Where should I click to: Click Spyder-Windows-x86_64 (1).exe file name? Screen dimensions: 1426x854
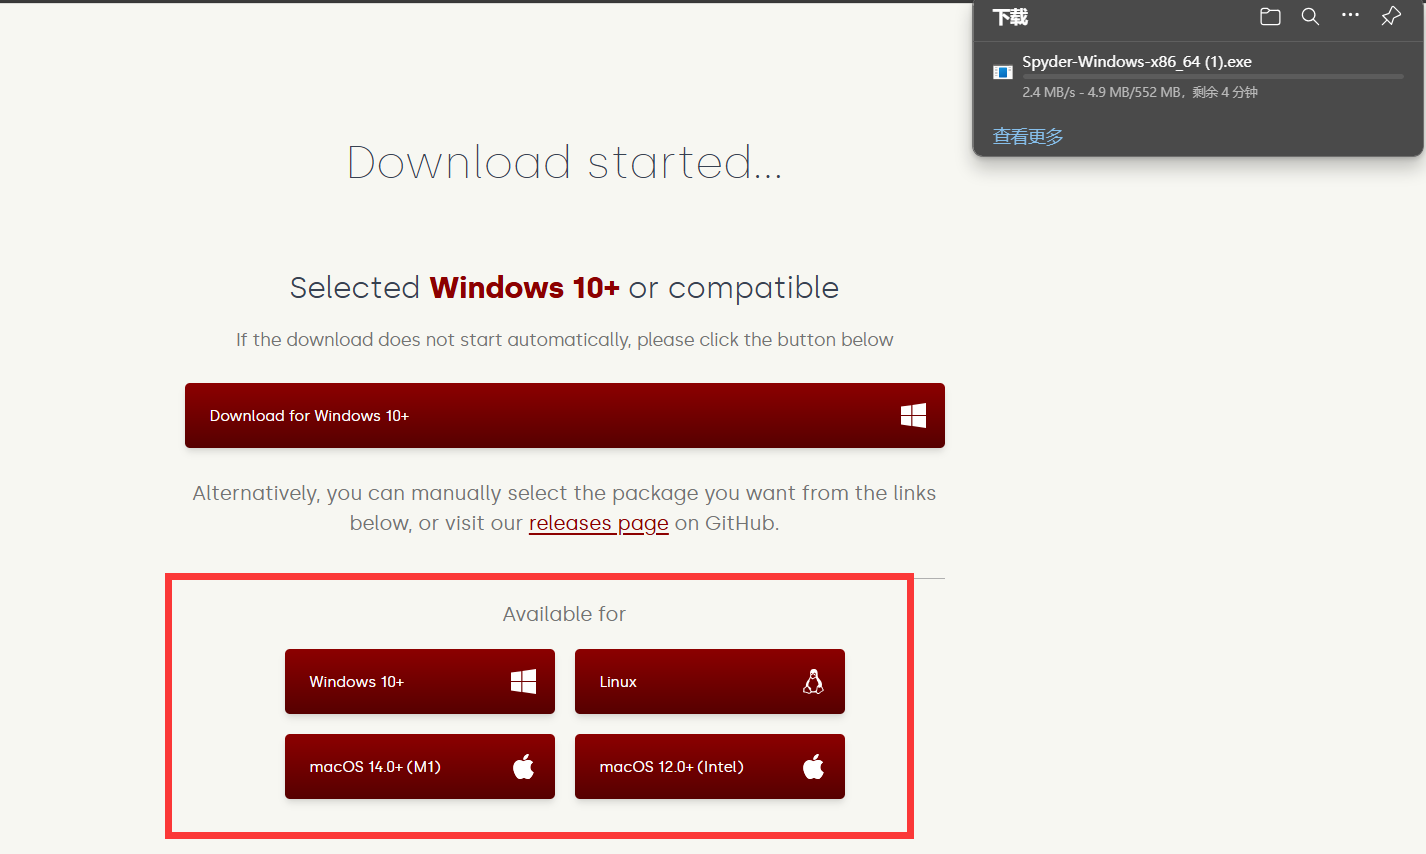click(1137, 62)
